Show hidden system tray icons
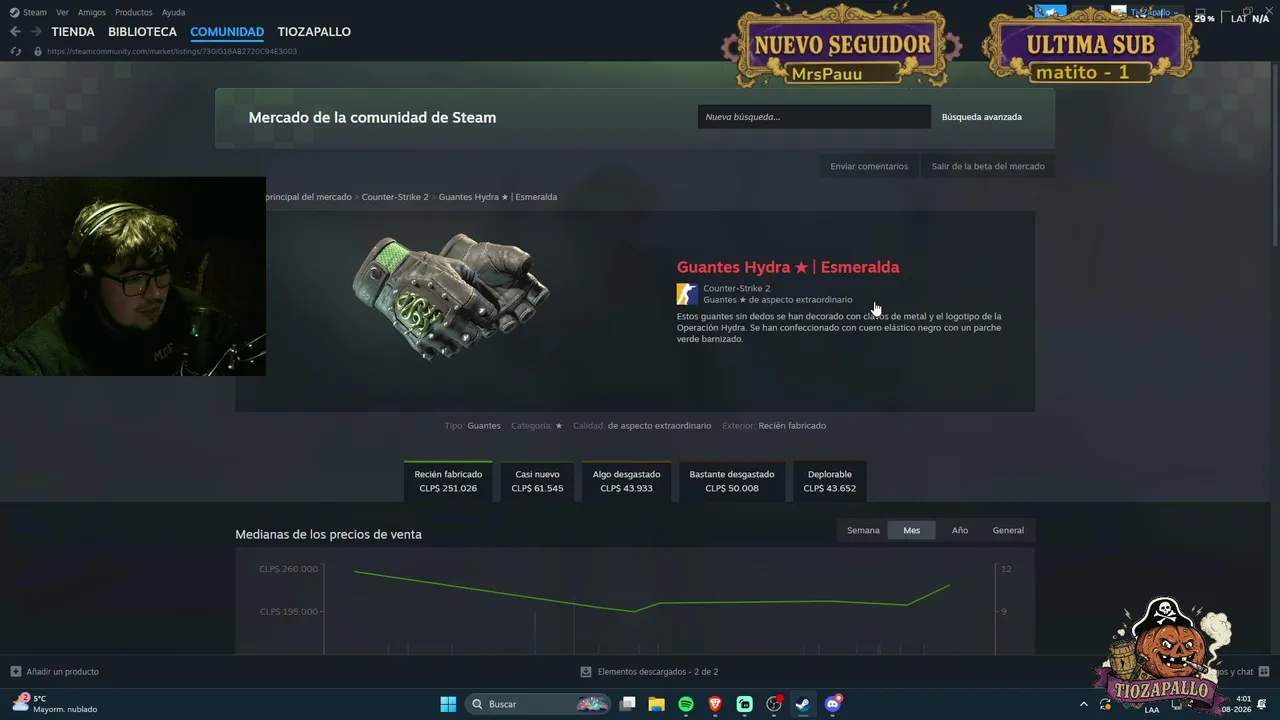Screen dimensions: 1280x720 pyautogui.click(x=1084, y=704)
